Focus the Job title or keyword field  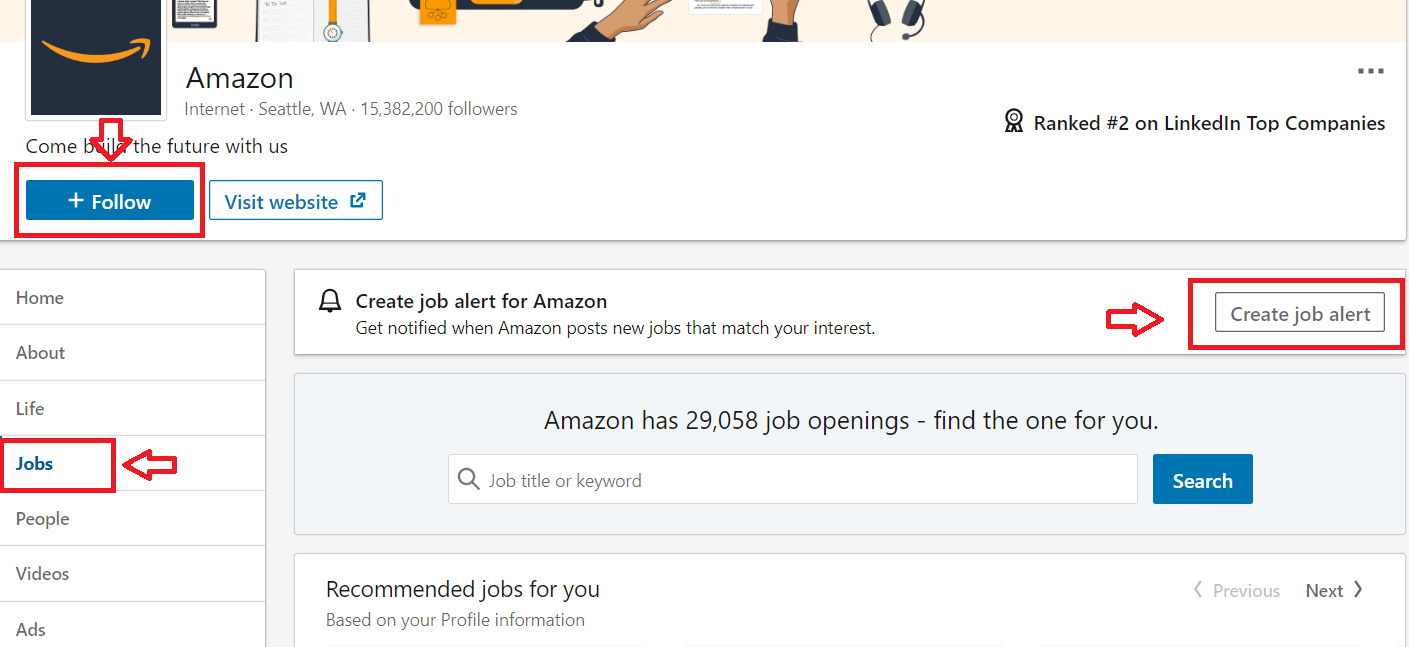pyautogui.click(x=792, y=479)
